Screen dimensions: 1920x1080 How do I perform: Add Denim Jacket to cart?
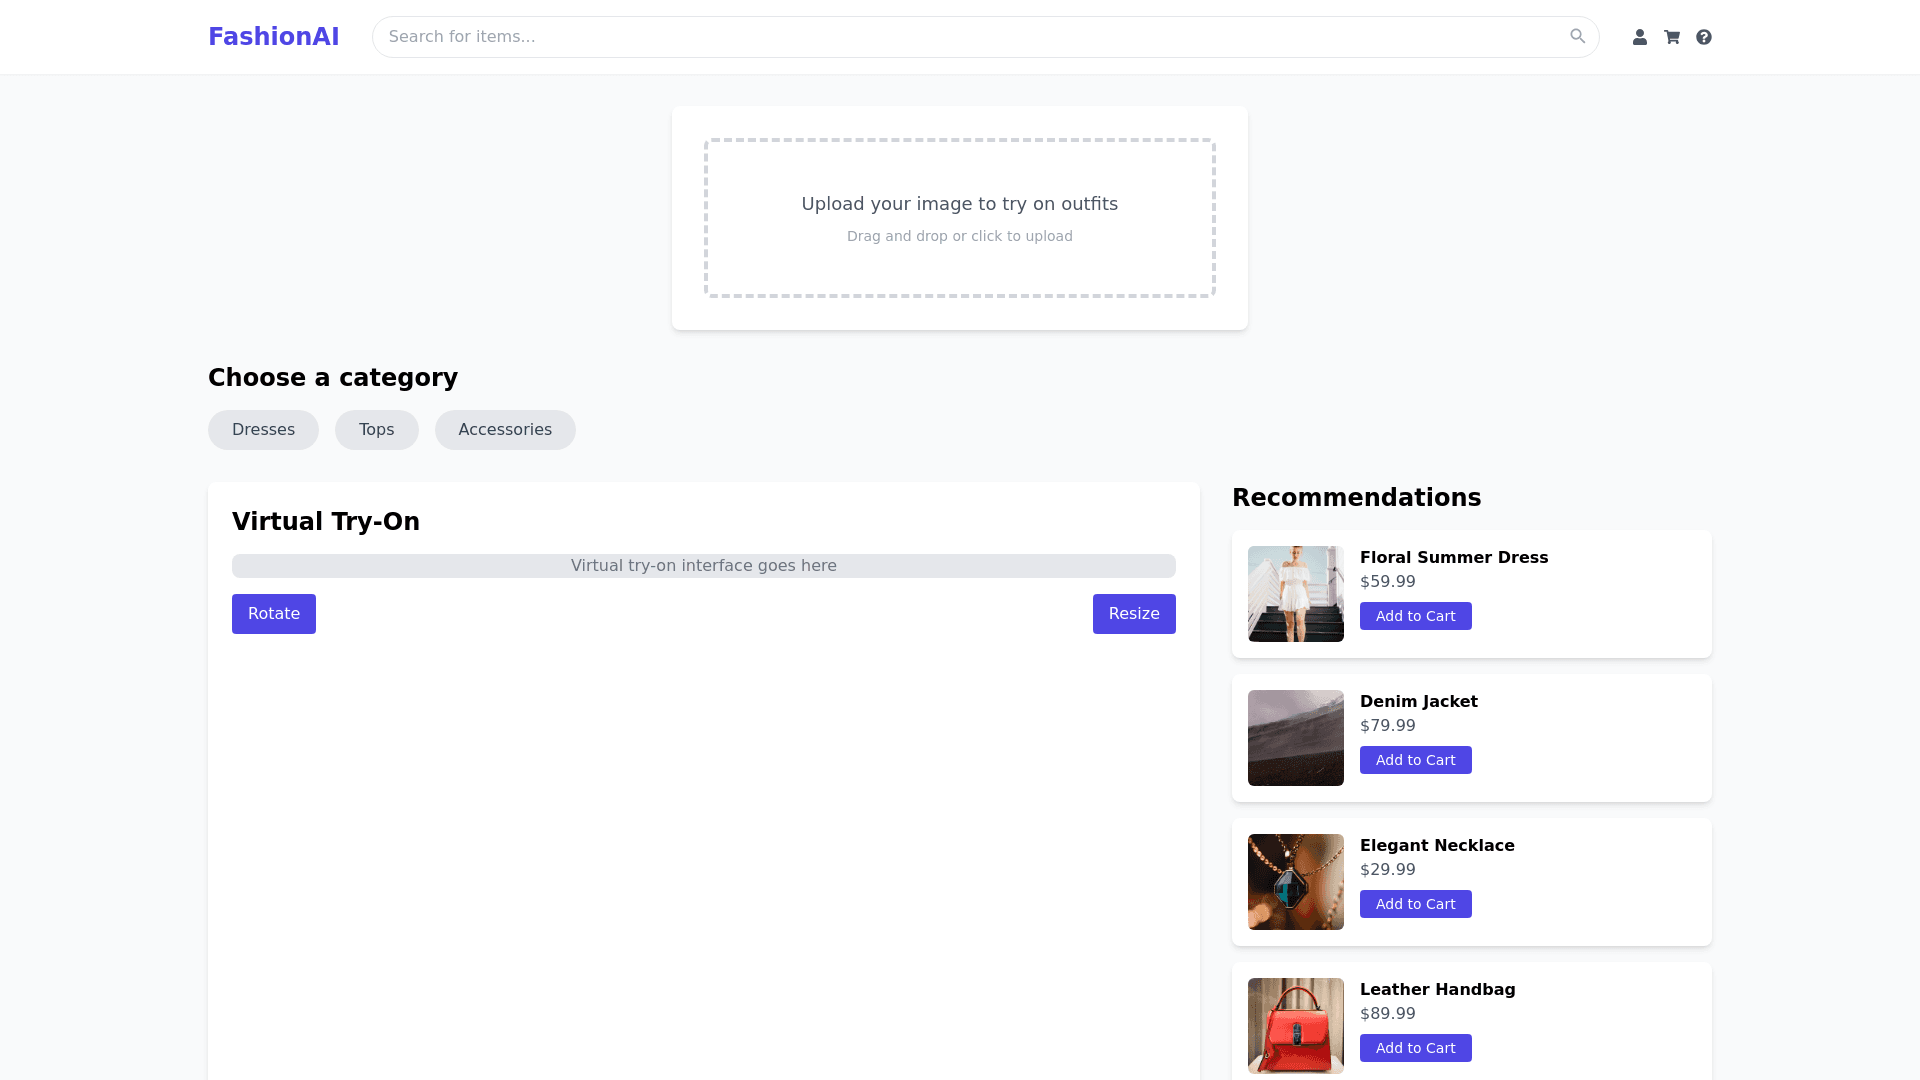pyautogui.click(x=1415, y=760)
